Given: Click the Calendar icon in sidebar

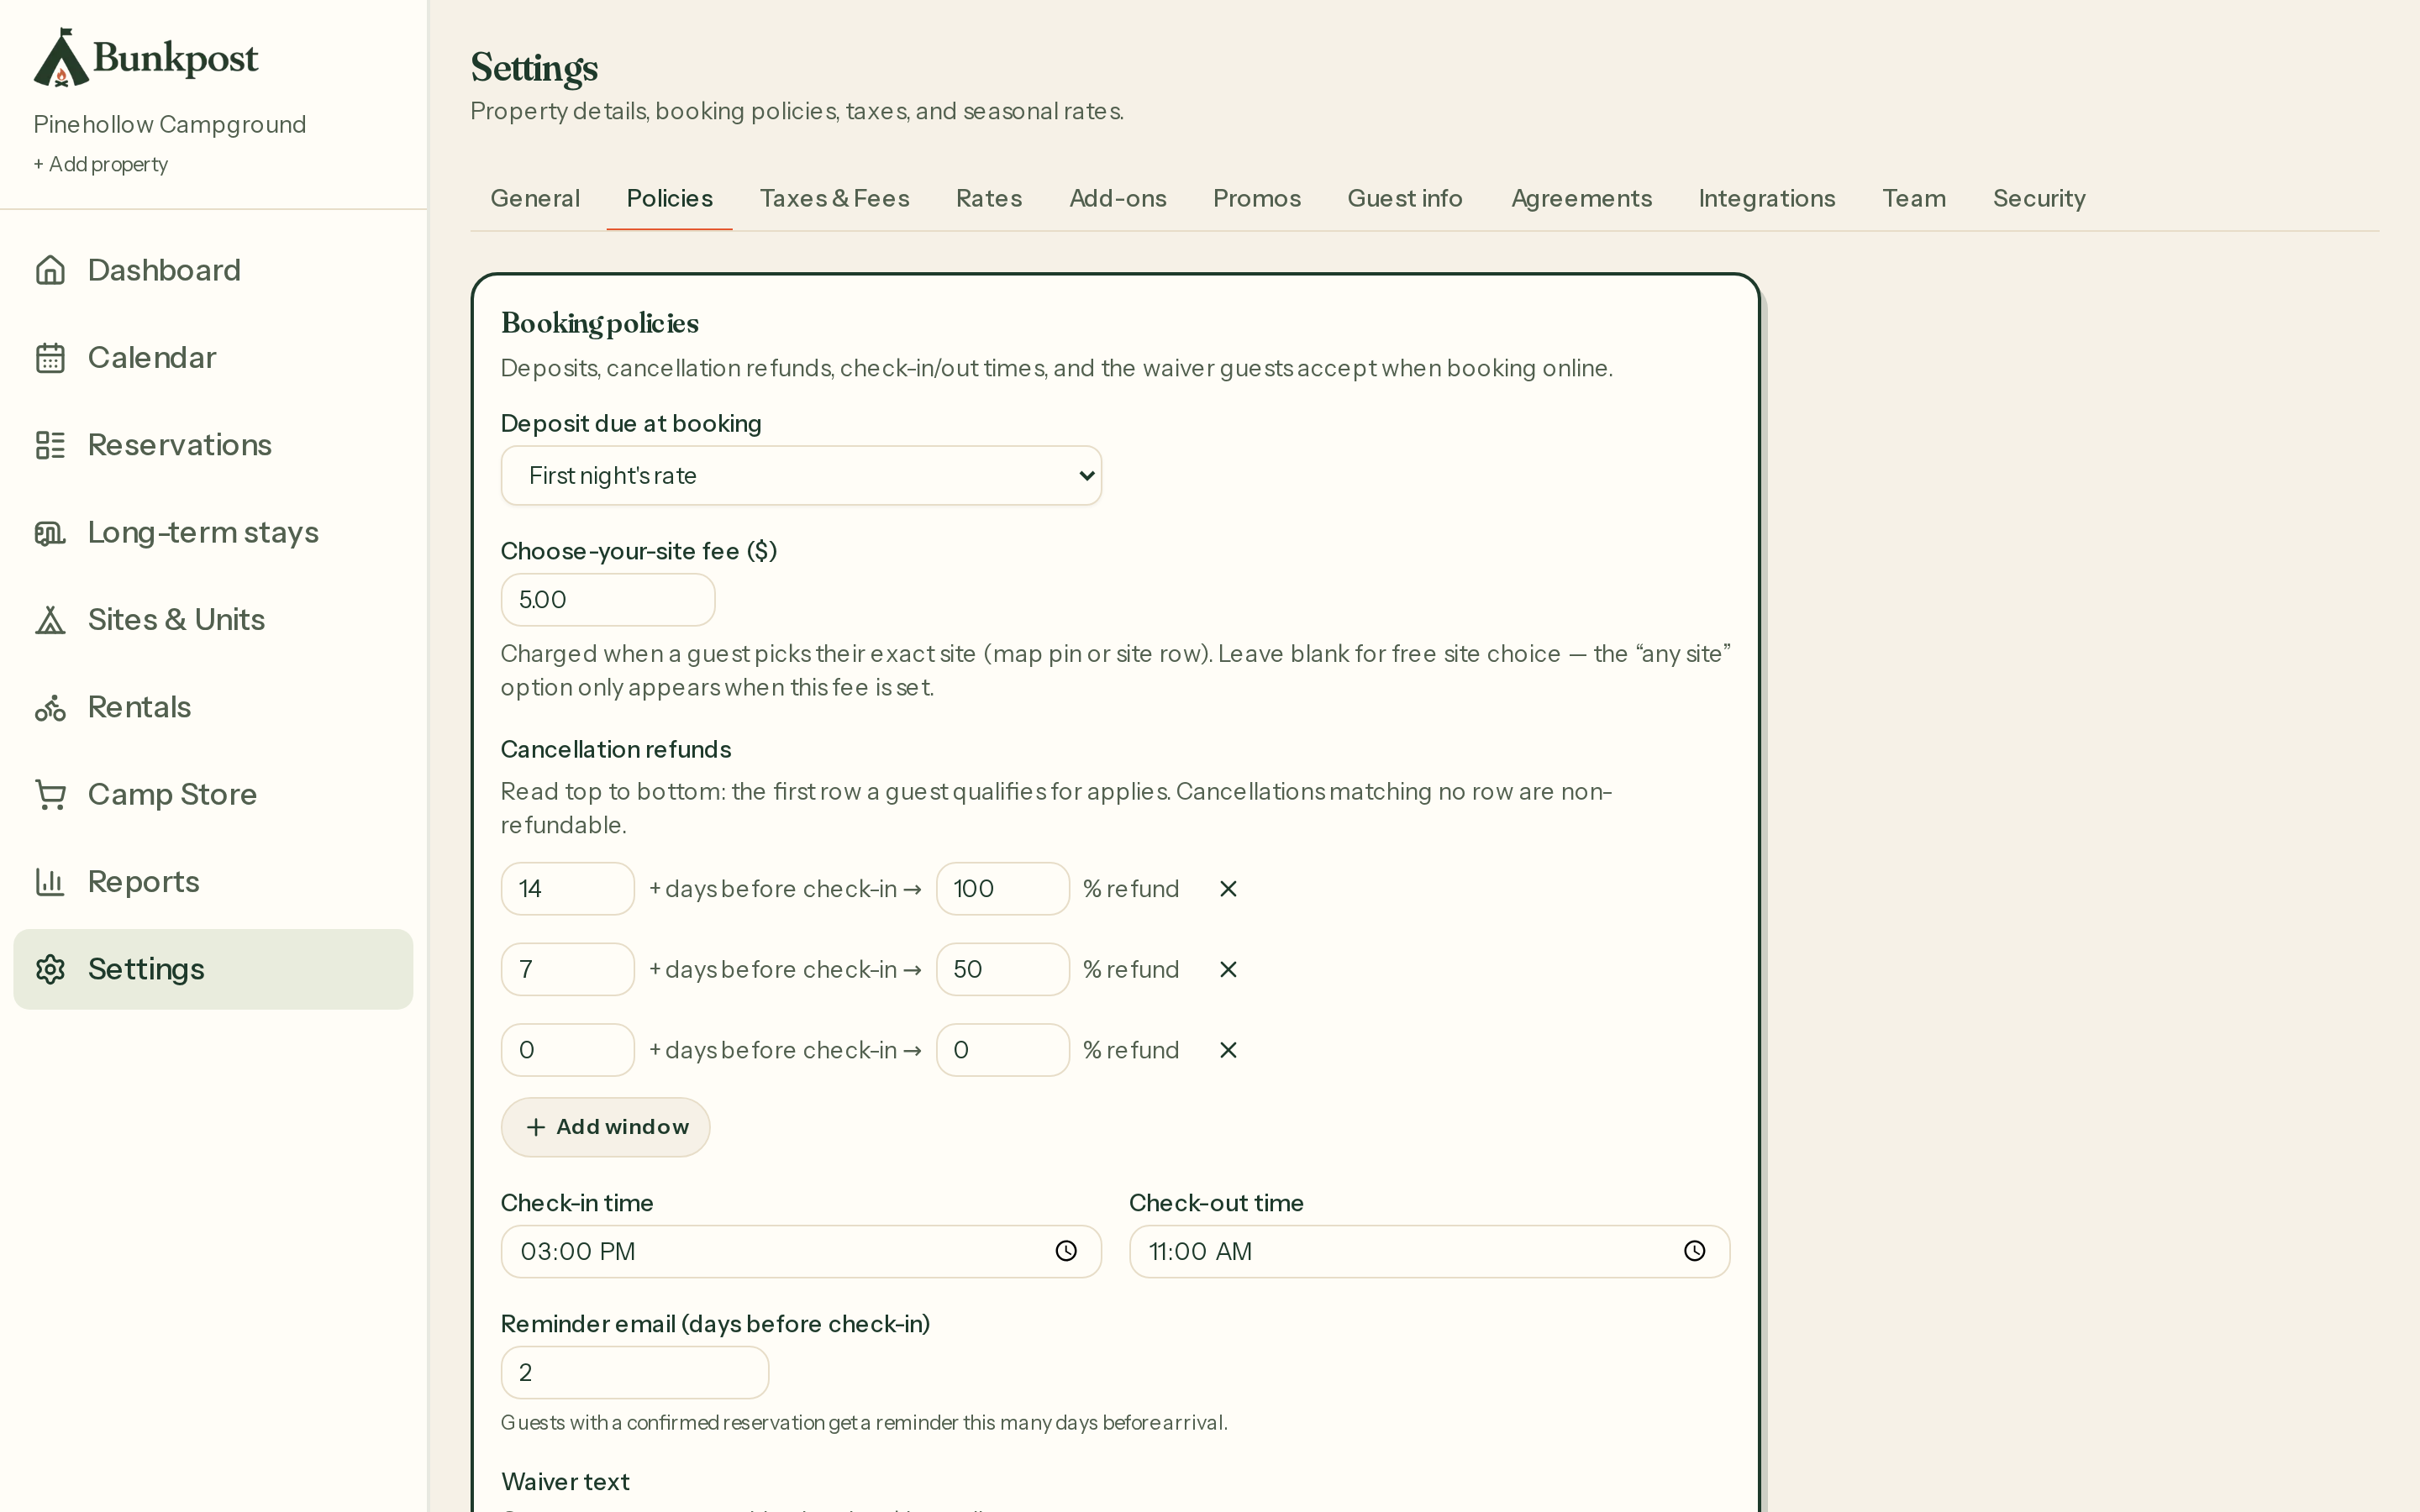Looking at the screenshot, I should 50,358.
